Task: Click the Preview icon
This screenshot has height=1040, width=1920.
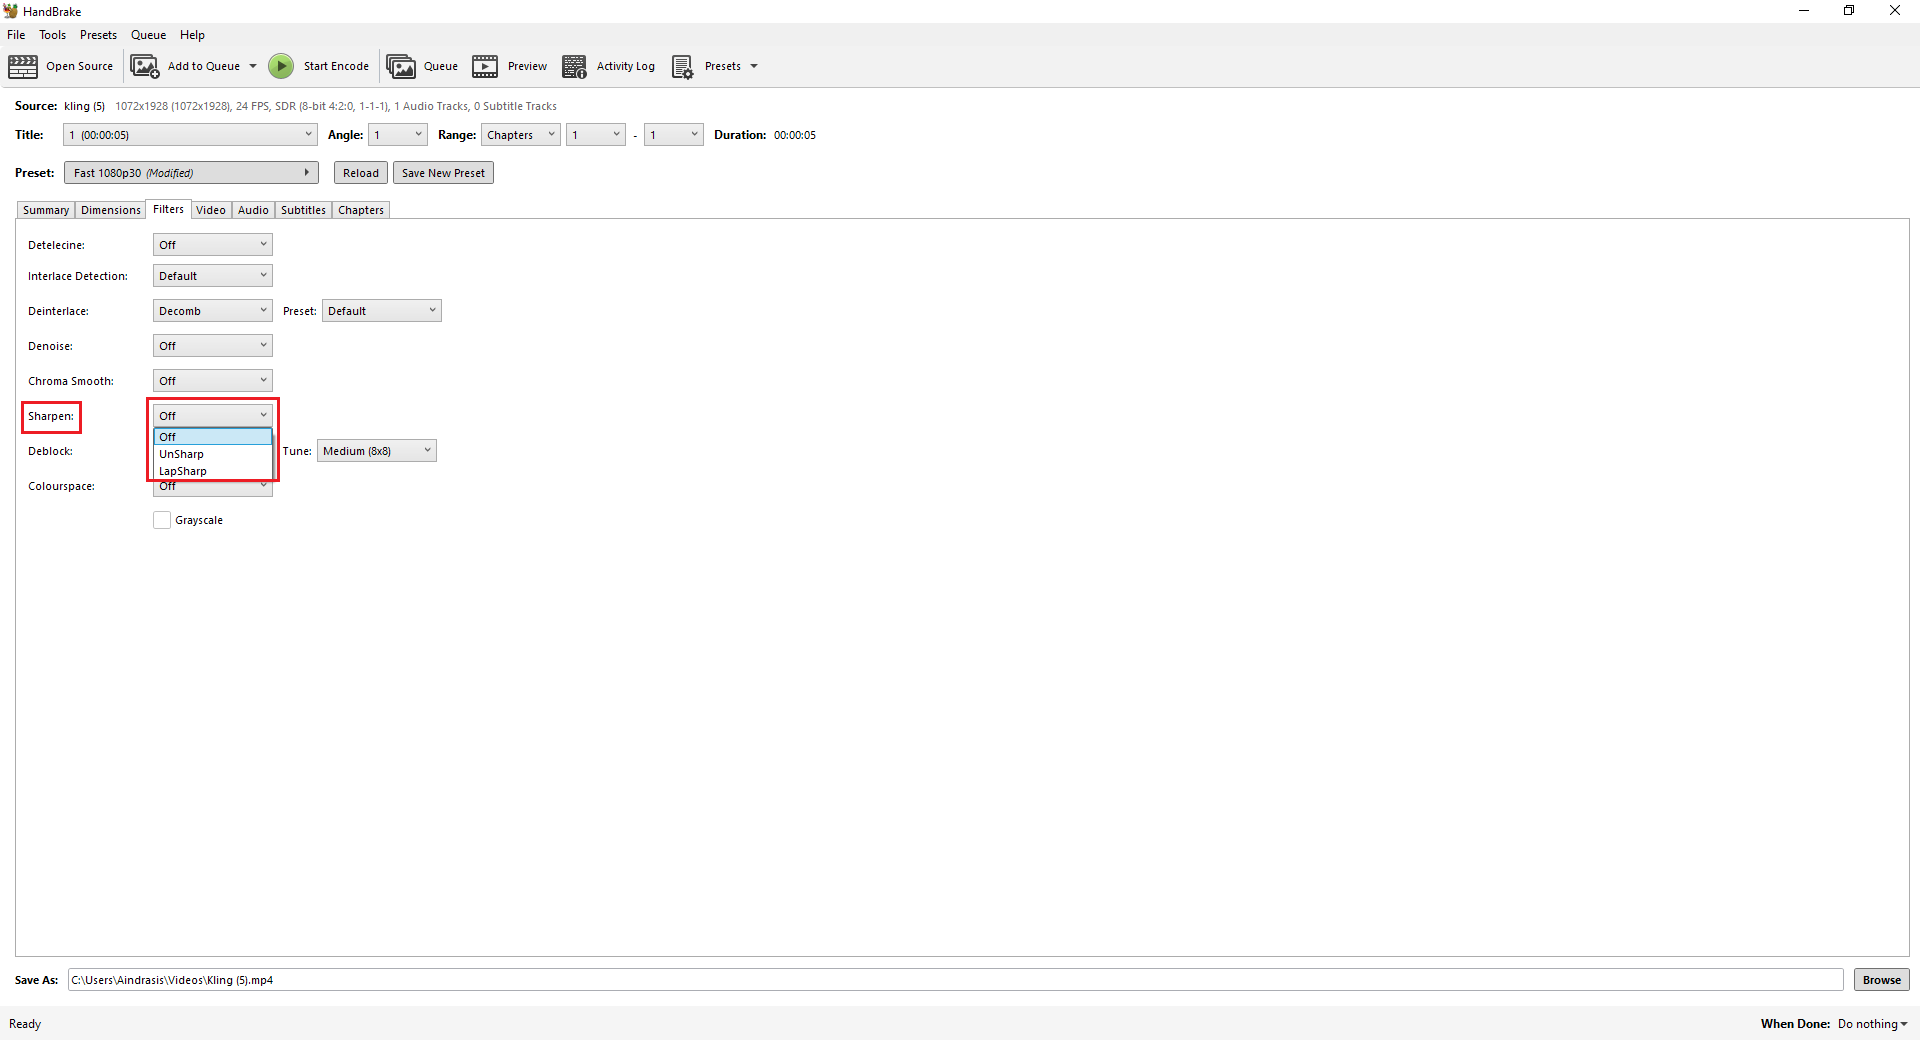Action: coord(485,67)
